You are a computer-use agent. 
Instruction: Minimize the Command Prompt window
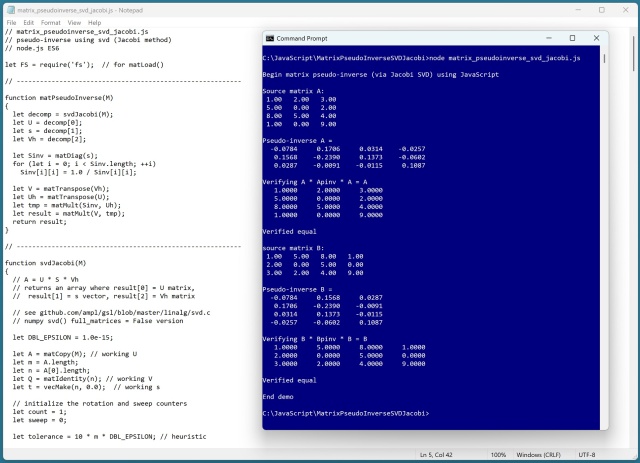549,38
